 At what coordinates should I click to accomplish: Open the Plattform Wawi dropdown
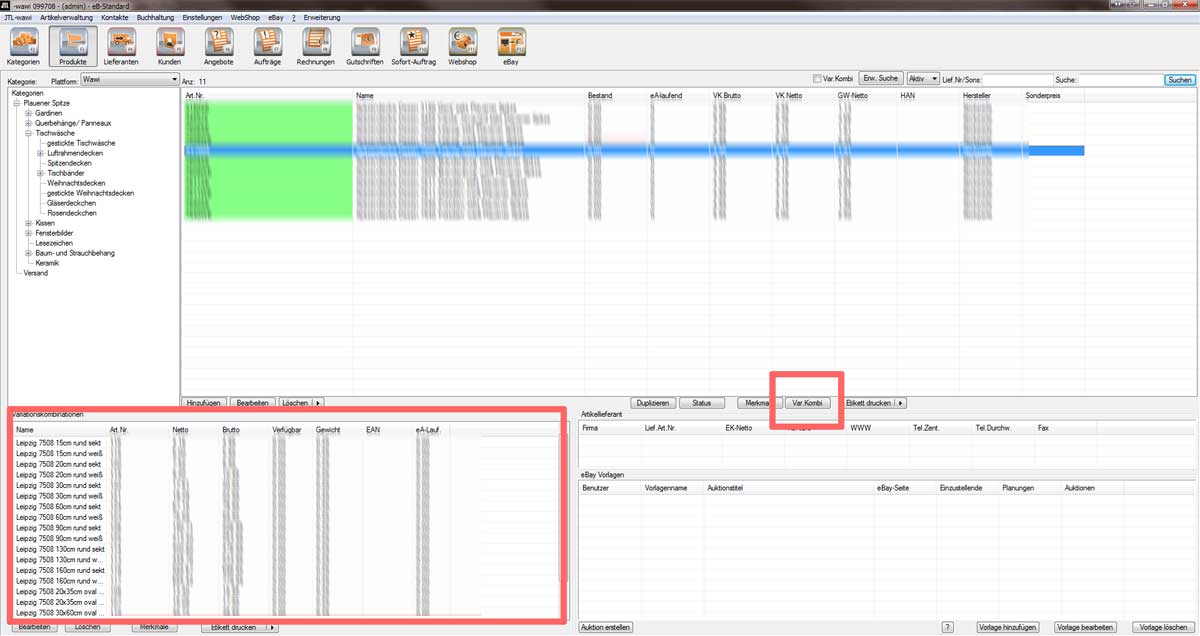point(128,79)
